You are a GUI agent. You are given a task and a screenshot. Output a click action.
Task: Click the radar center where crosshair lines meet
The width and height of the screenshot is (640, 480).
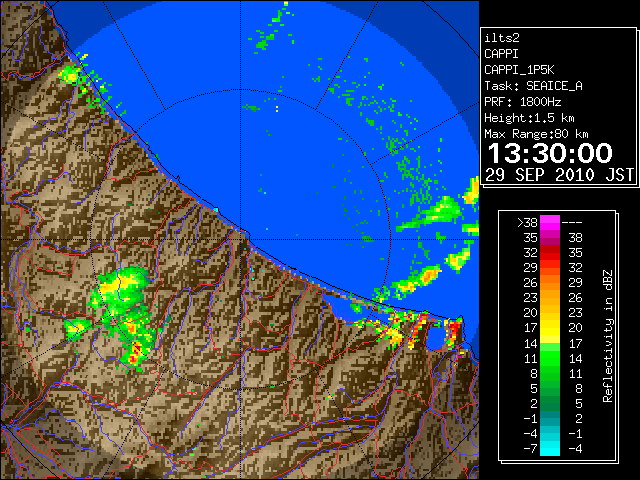[241, 239]
